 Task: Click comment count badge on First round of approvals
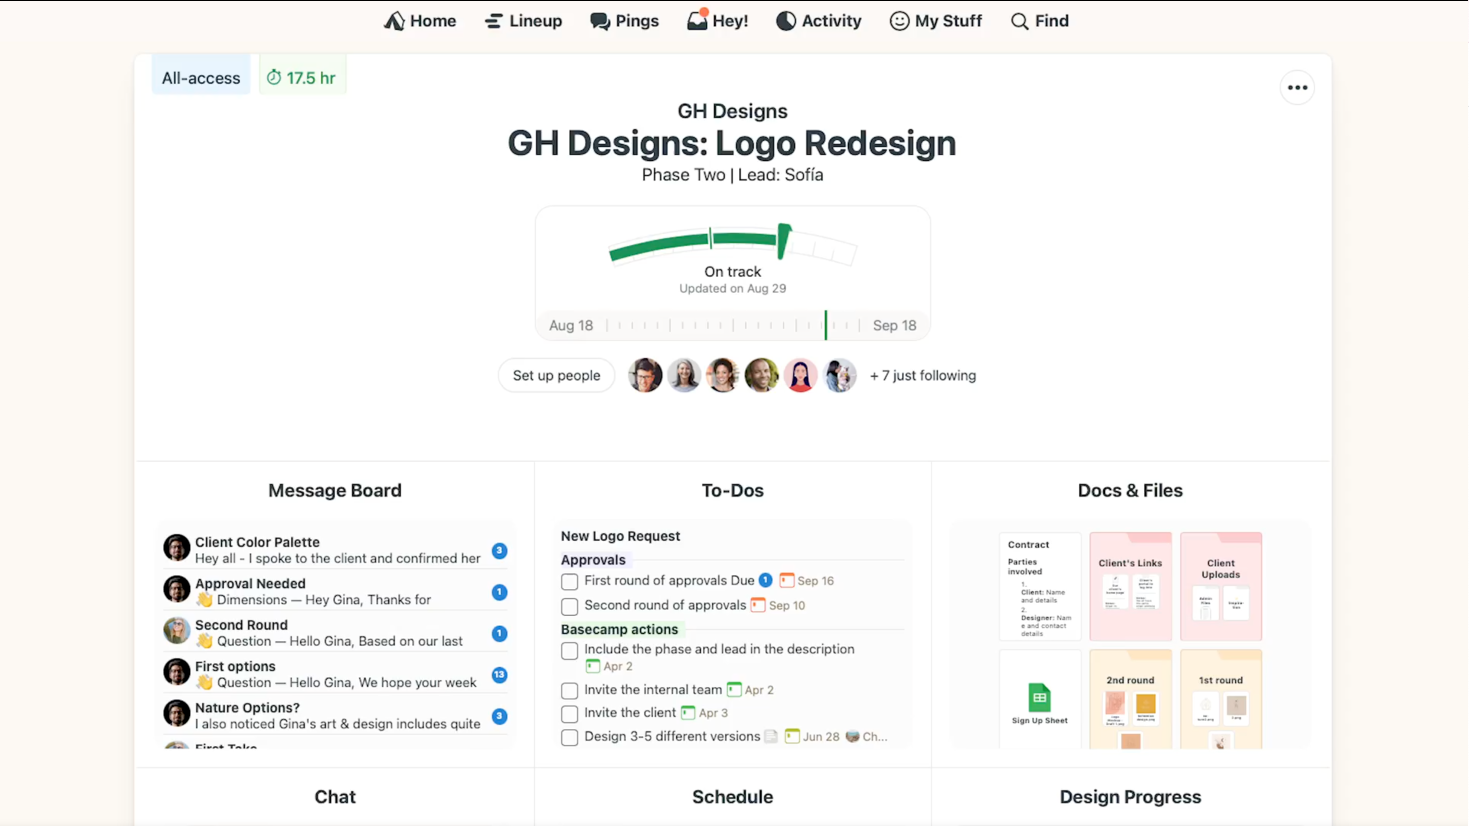765,580
